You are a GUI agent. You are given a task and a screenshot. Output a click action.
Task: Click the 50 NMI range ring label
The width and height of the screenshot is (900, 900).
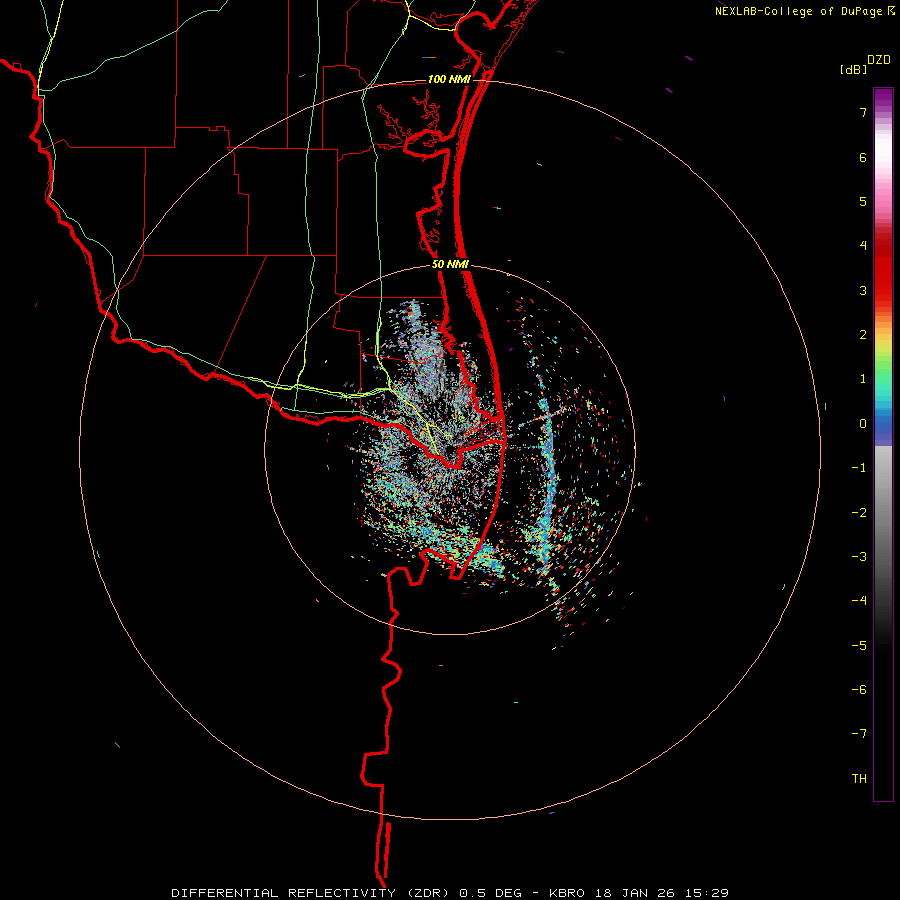[x=451, y=264]
